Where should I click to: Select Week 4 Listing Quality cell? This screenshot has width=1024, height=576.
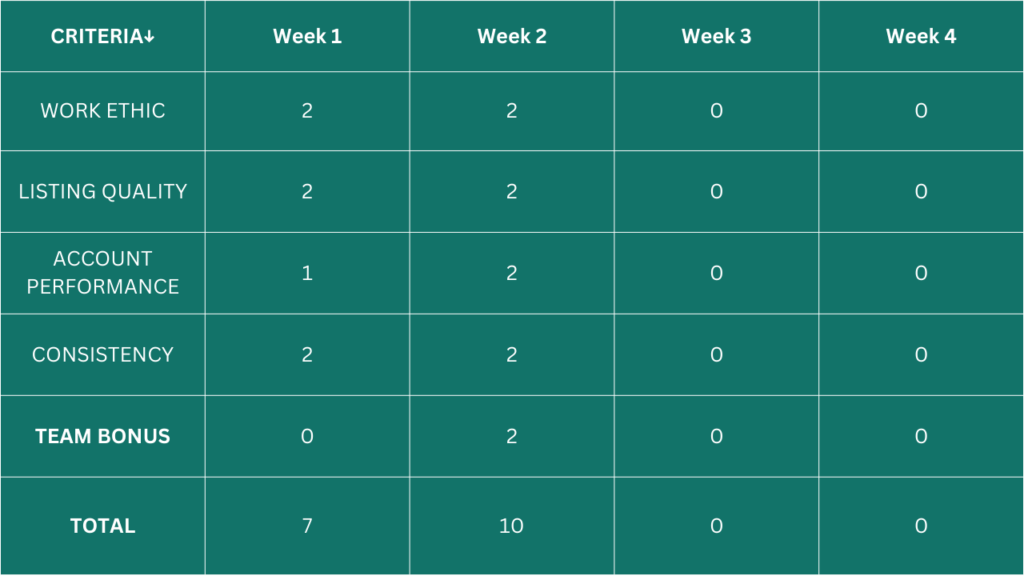[x=921, y=191]
